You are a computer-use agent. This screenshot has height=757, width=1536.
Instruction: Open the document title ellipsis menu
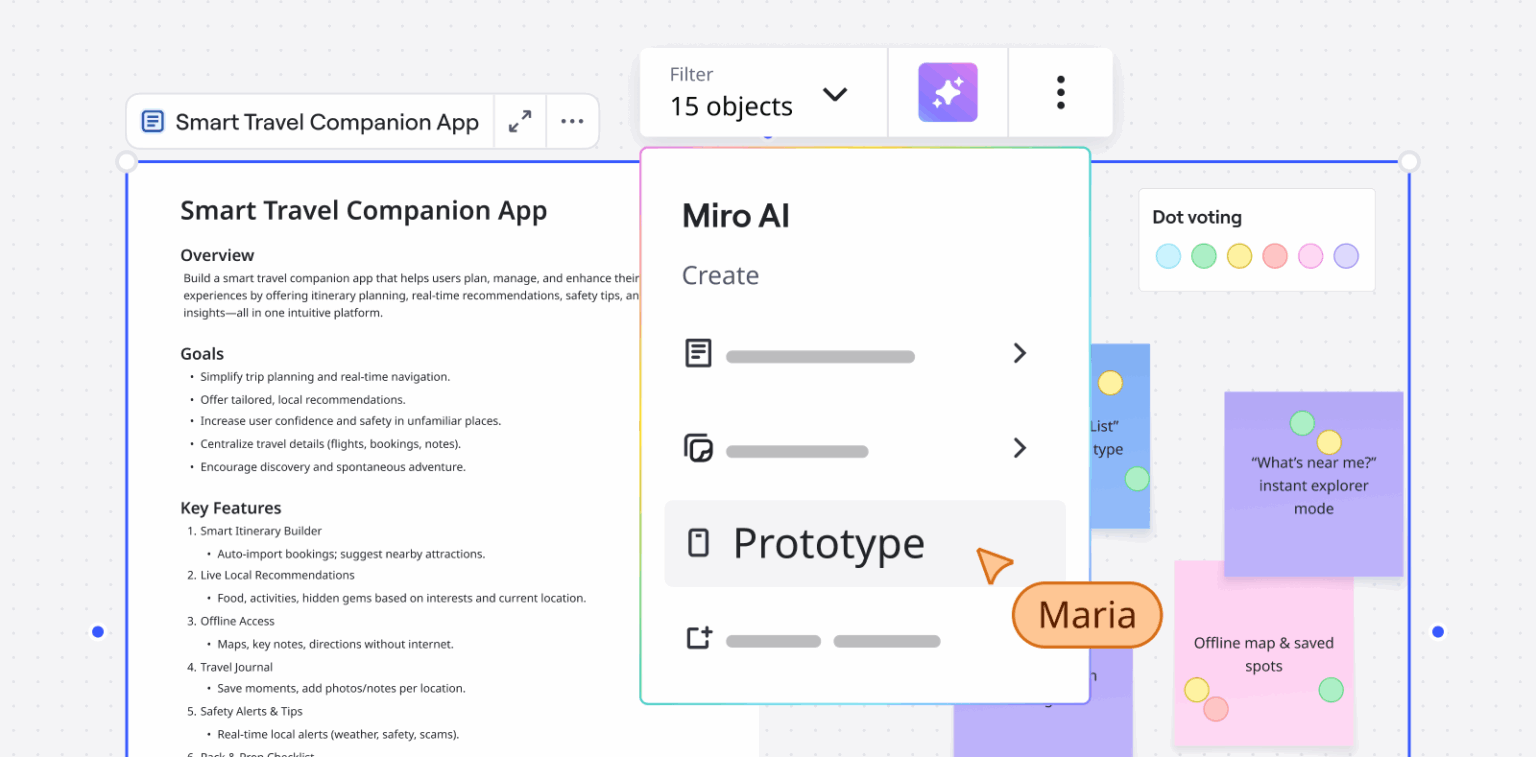point(572,122)
